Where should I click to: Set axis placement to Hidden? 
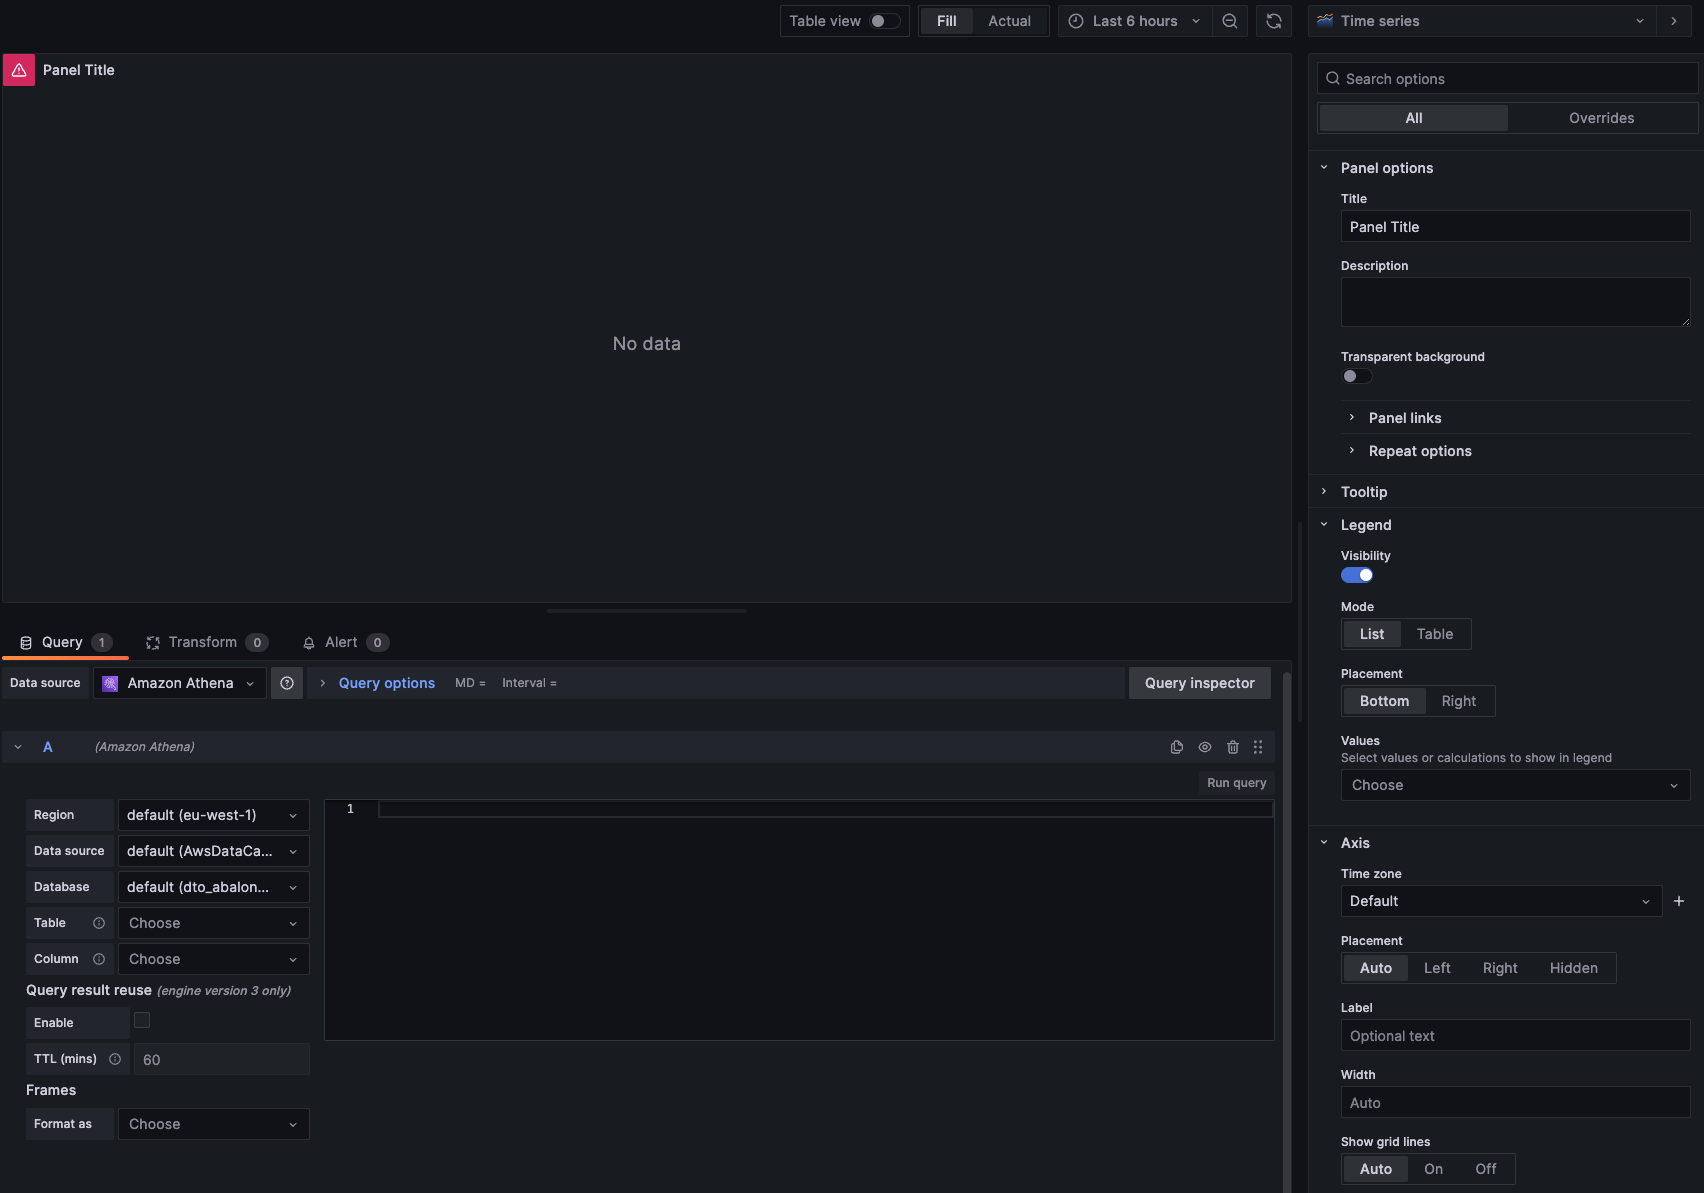coord(1573,968)
